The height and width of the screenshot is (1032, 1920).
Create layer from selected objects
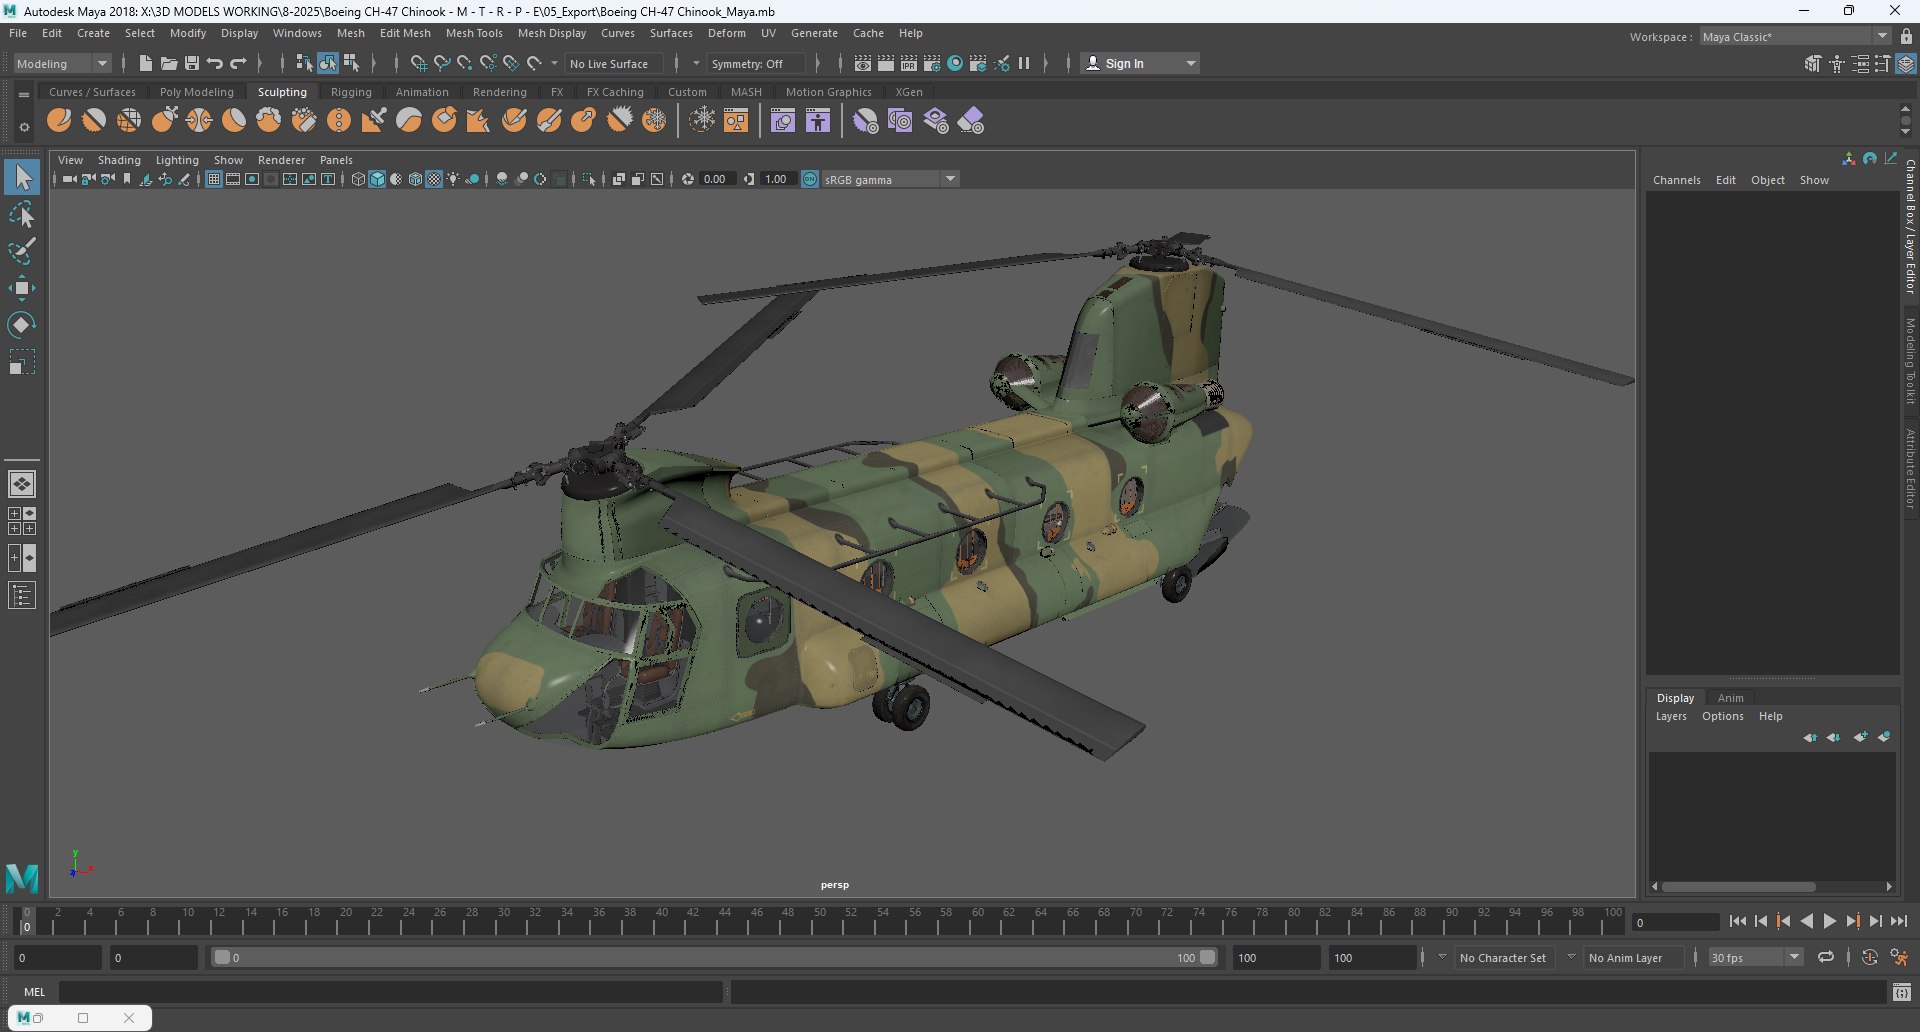[1884, 737]
